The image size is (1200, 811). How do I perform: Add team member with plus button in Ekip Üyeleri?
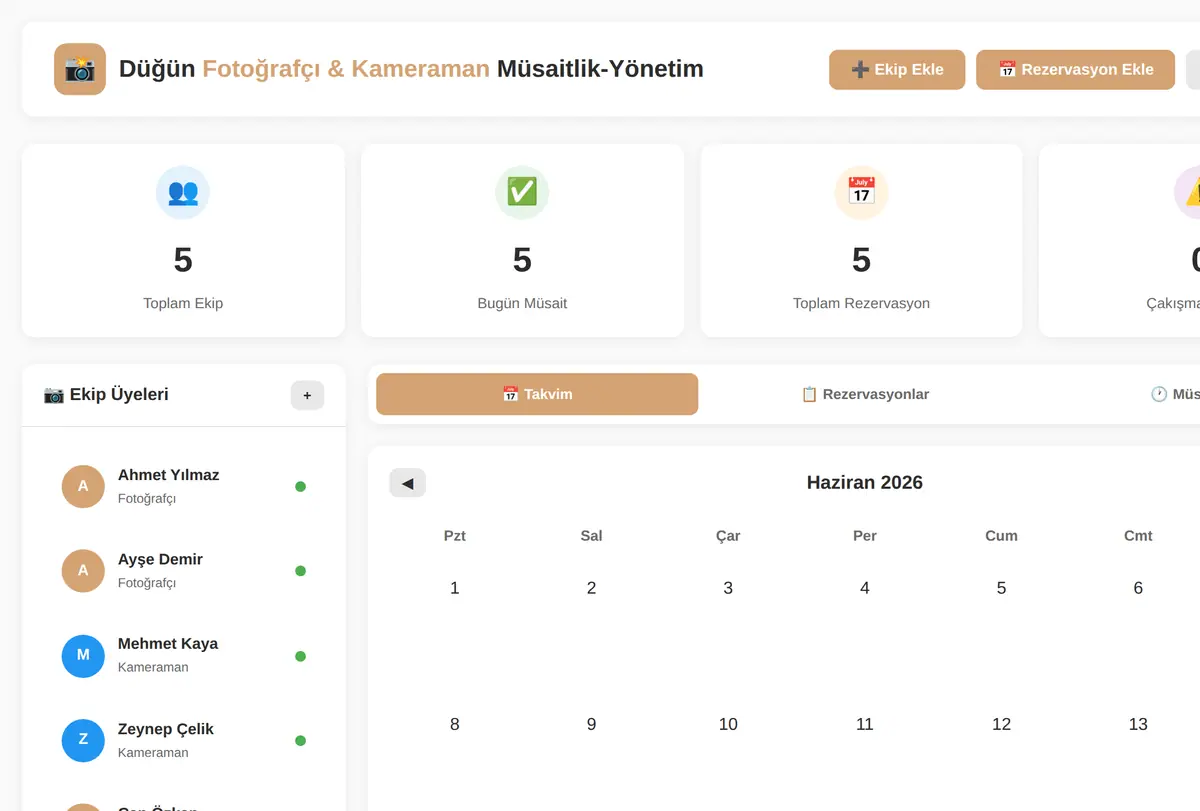307,395
